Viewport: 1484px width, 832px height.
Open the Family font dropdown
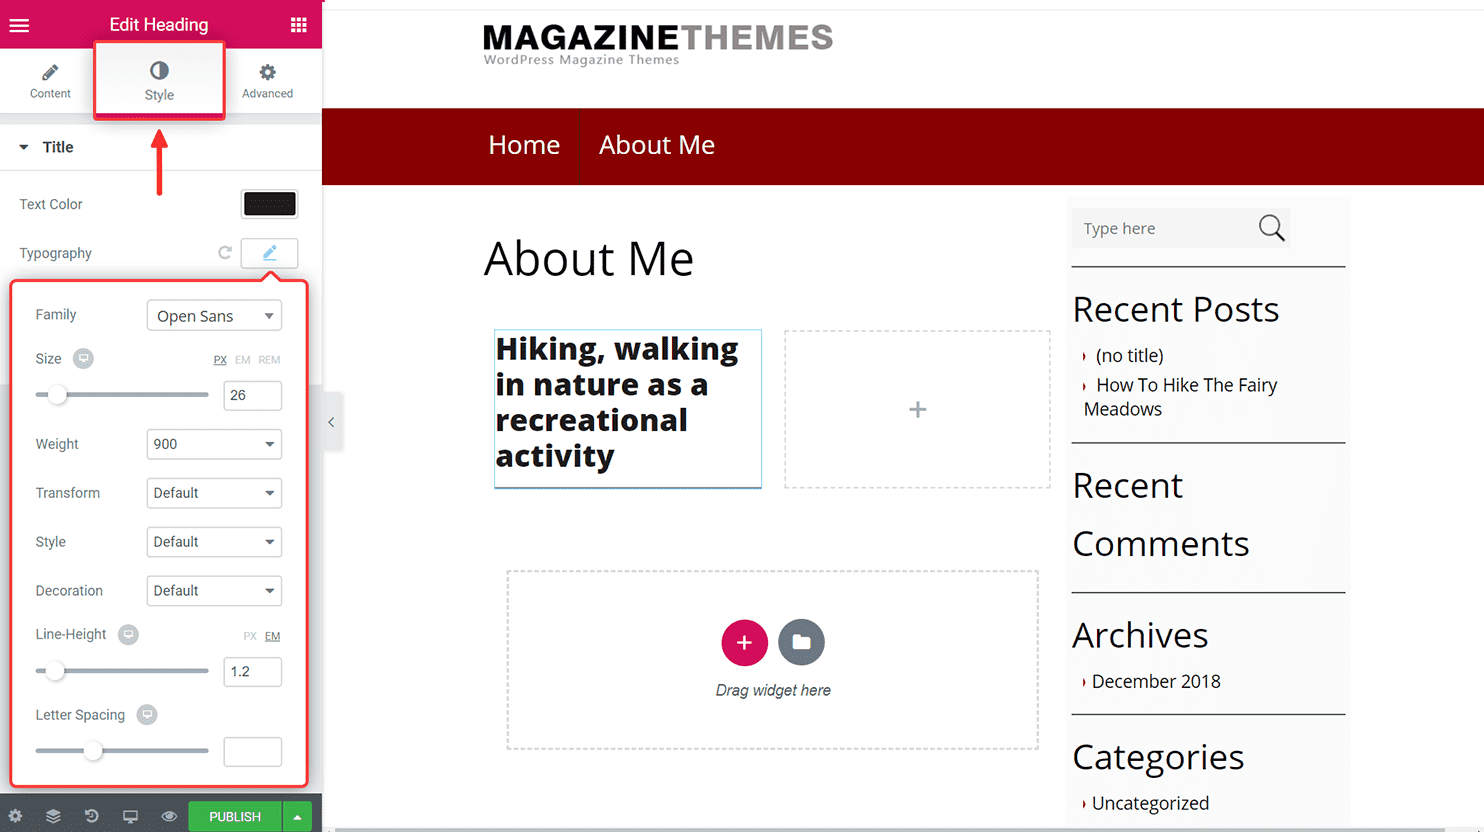click(214, 316)
